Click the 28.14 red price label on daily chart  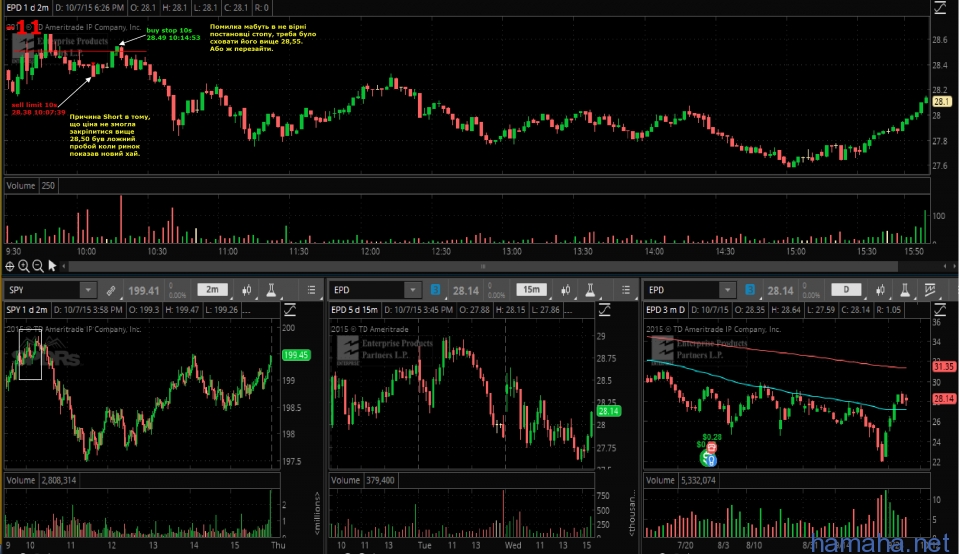(x=944, y=399)
